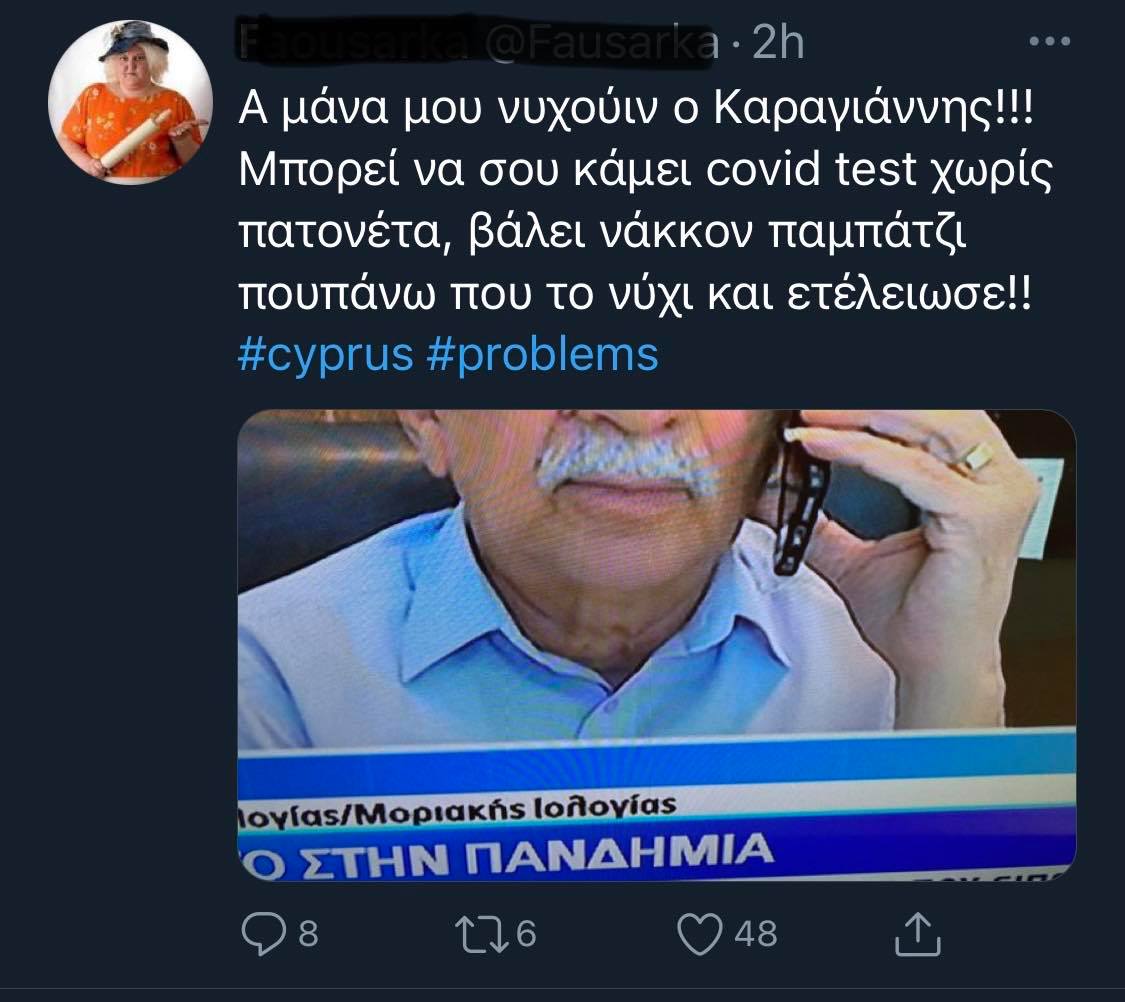Select the tweet text mentioning Καραγιάννης

tap(646, 201)
